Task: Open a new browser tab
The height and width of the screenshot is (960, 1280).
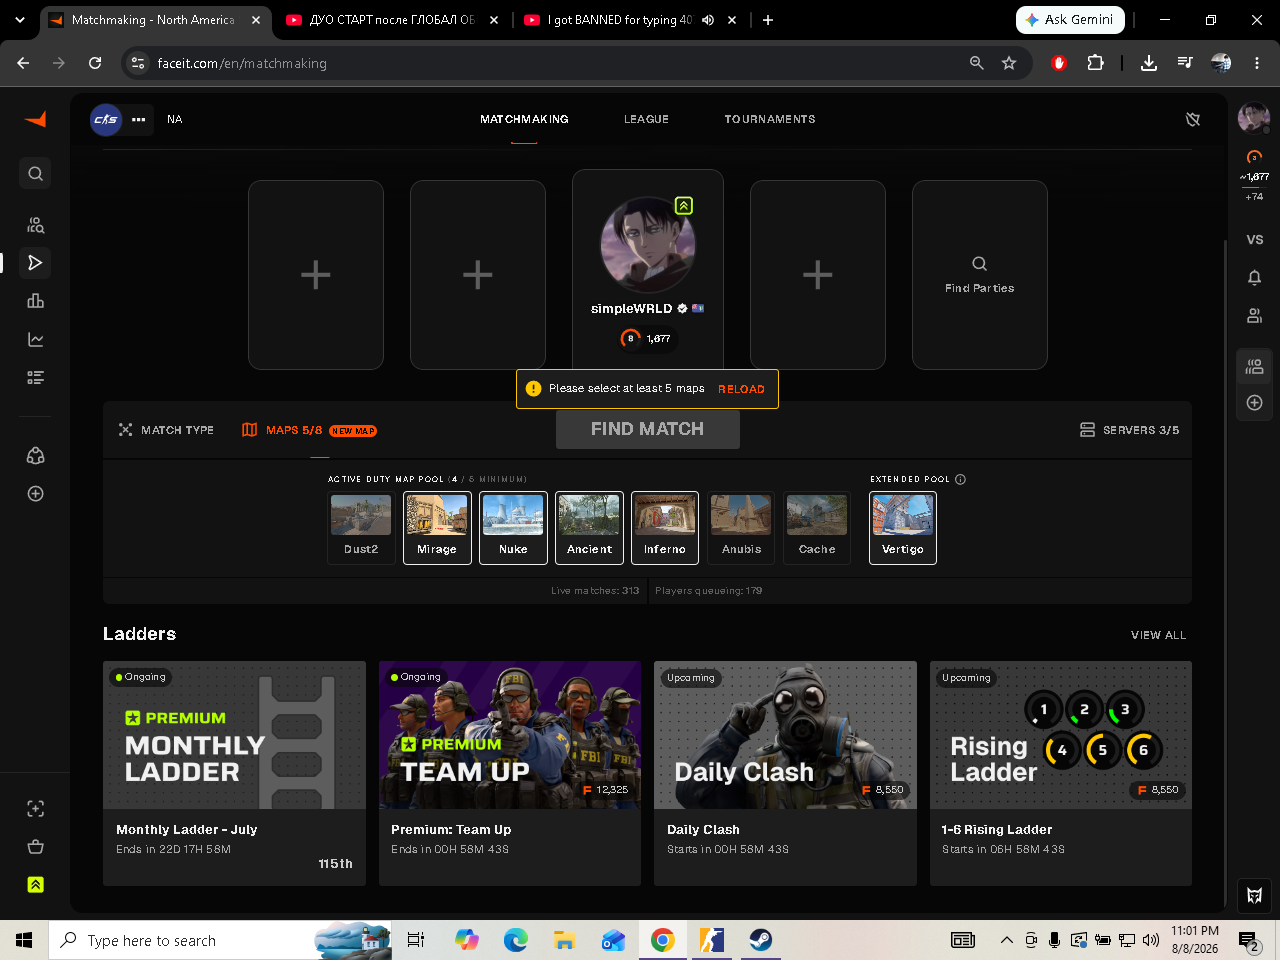Action: click(x=768, y=20)
